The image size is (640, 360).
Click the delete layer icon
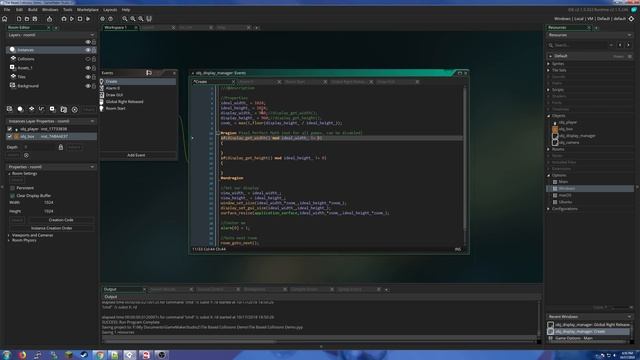coord(75,109)
